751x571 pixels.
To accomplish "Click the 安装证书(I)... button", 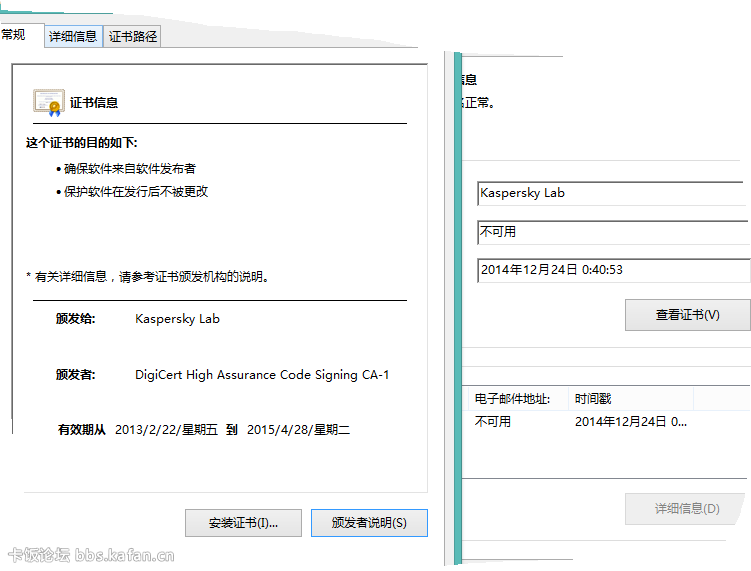I will pyautogui.click(x=243, y=523).
